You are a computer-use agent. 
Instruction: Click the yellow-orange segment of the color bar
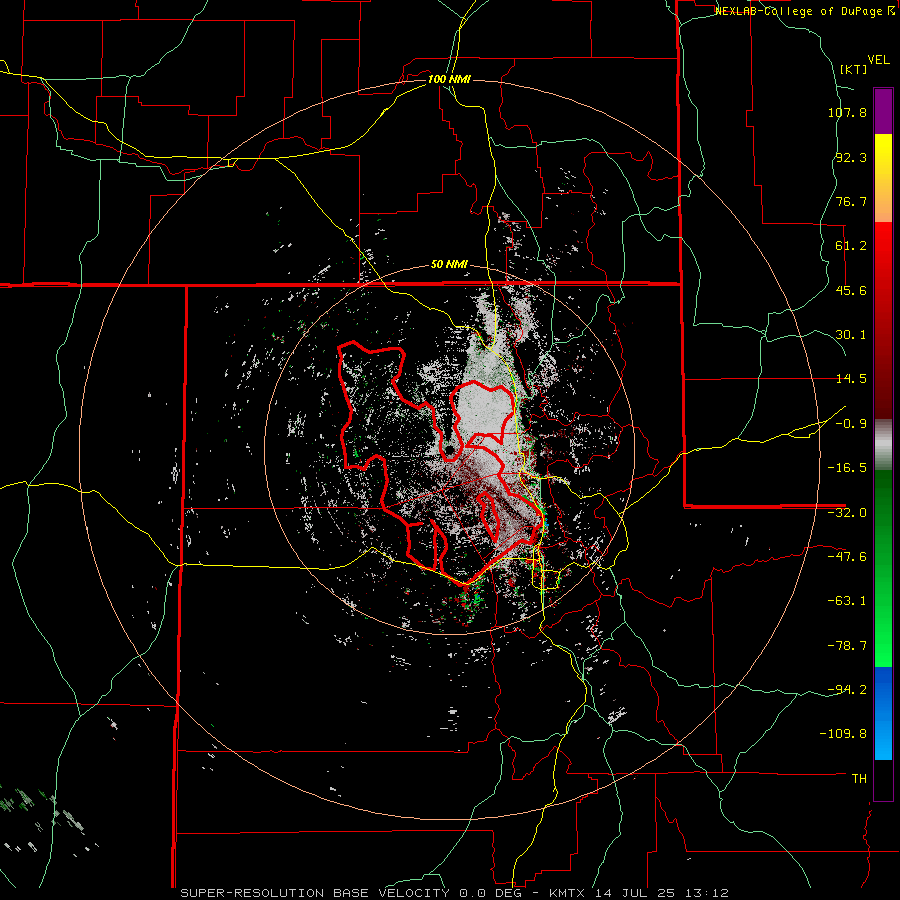[883, 178]
